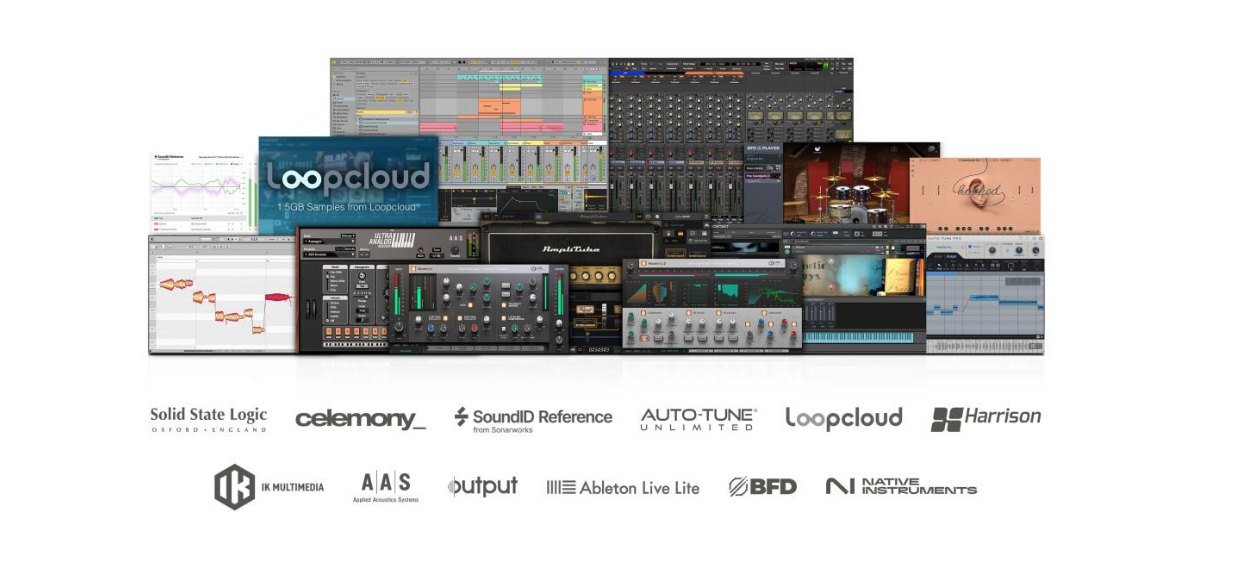Click the BFD logo
The image size is (1244, 567).
[763, 487]
